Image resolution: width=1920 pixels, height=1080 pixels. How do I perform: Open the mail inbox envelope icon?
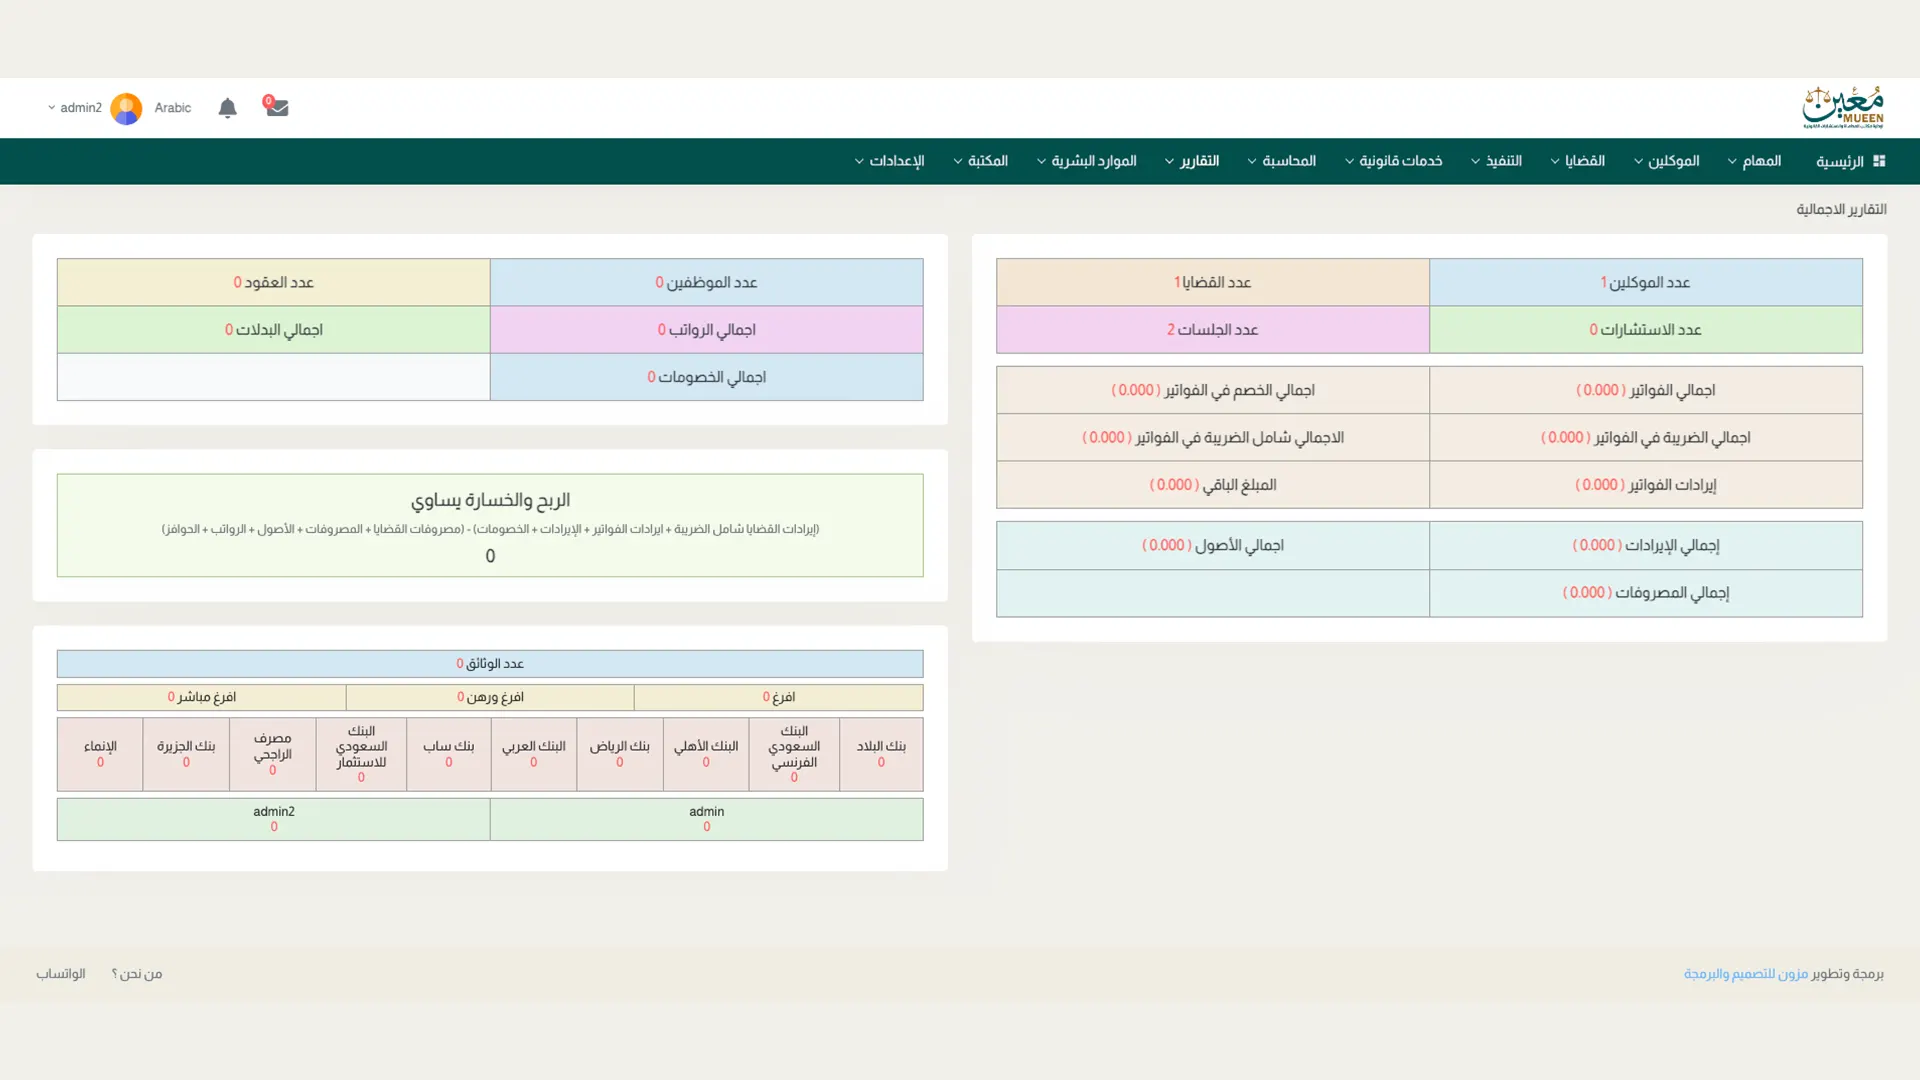point(277,108)
